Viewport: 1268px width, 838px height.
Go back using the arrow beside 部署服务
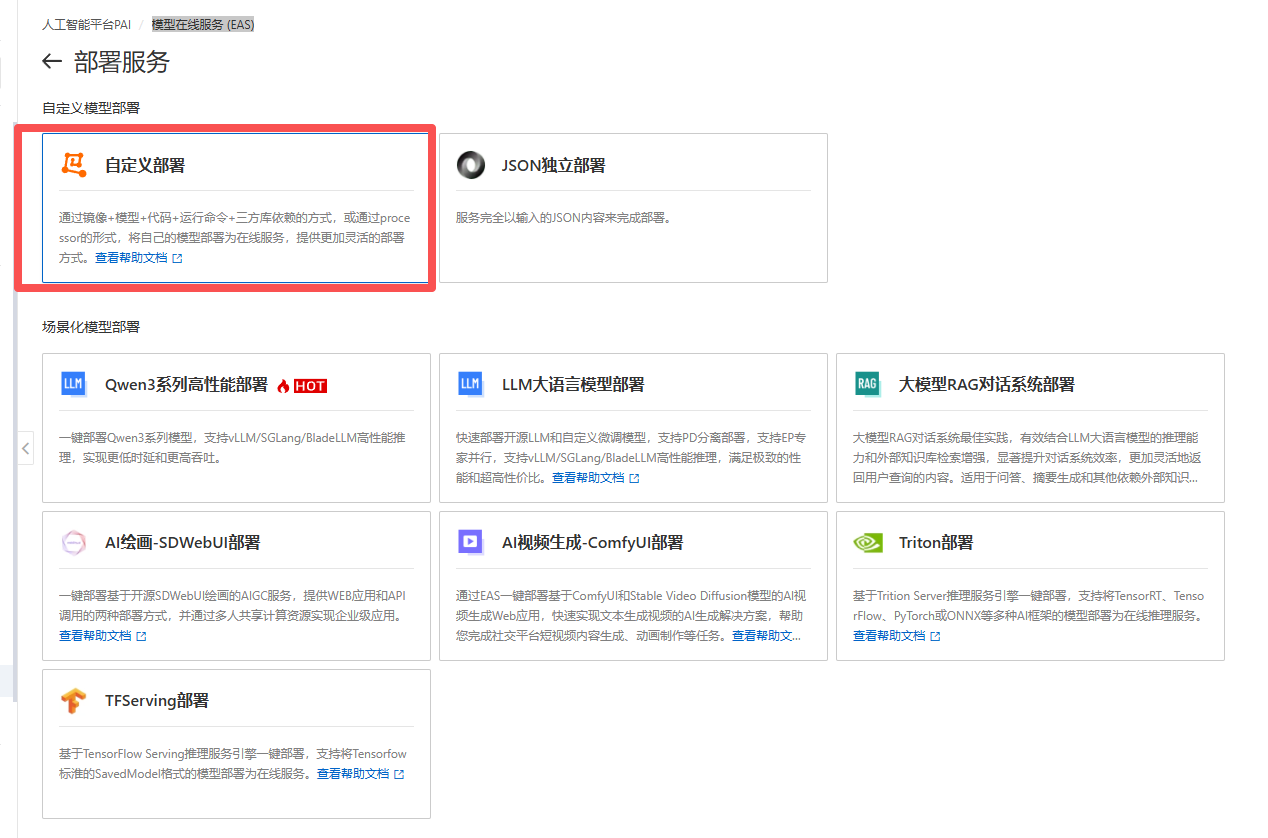(52, 62)
